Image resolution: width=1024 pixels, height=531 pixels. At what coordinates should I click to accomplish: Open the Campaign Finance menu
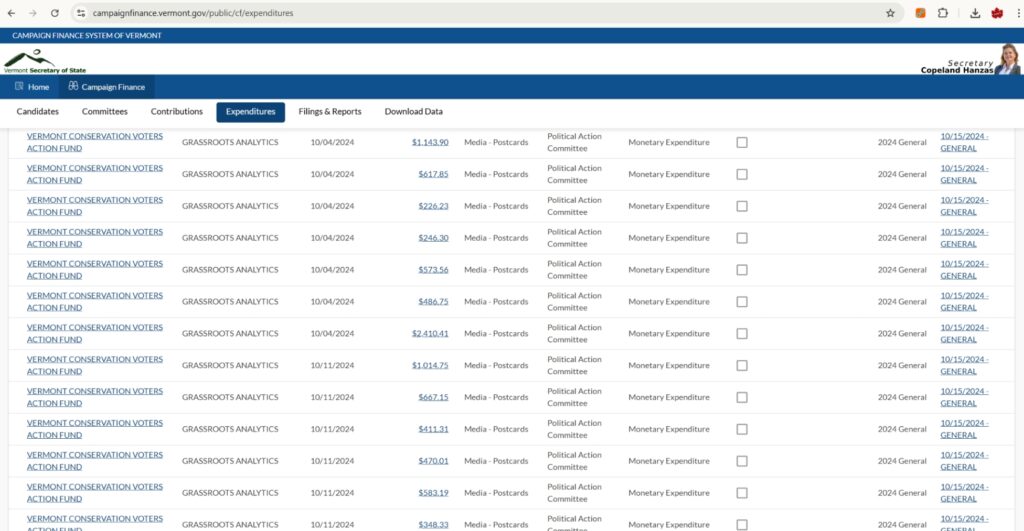(106, 87)
